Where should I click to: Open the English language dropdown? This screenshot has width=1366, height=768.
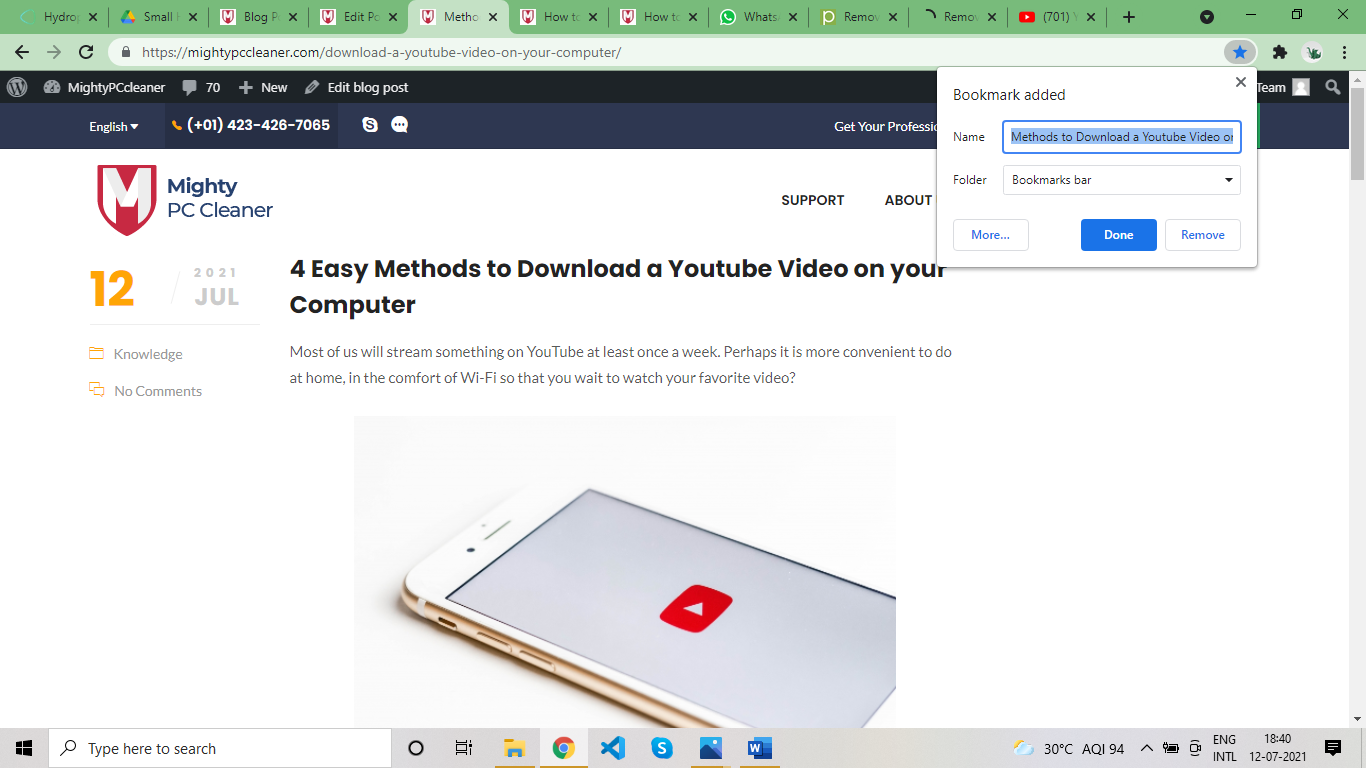pos(114,126)
